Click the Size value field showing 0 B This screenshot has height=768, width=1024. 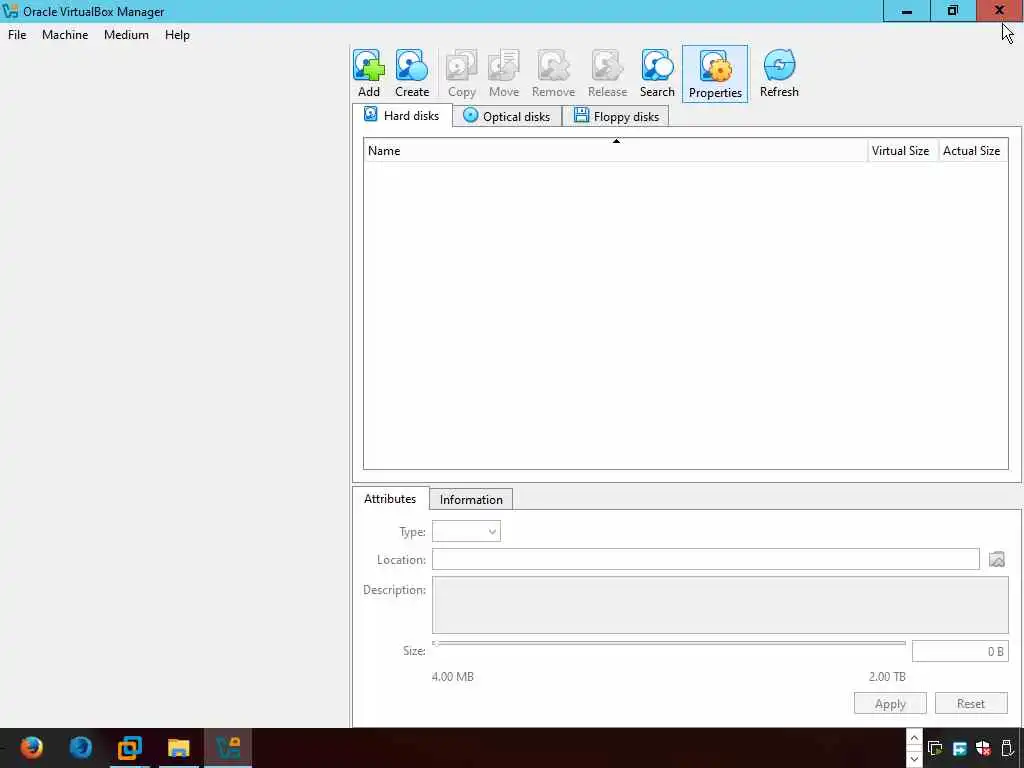960,651
